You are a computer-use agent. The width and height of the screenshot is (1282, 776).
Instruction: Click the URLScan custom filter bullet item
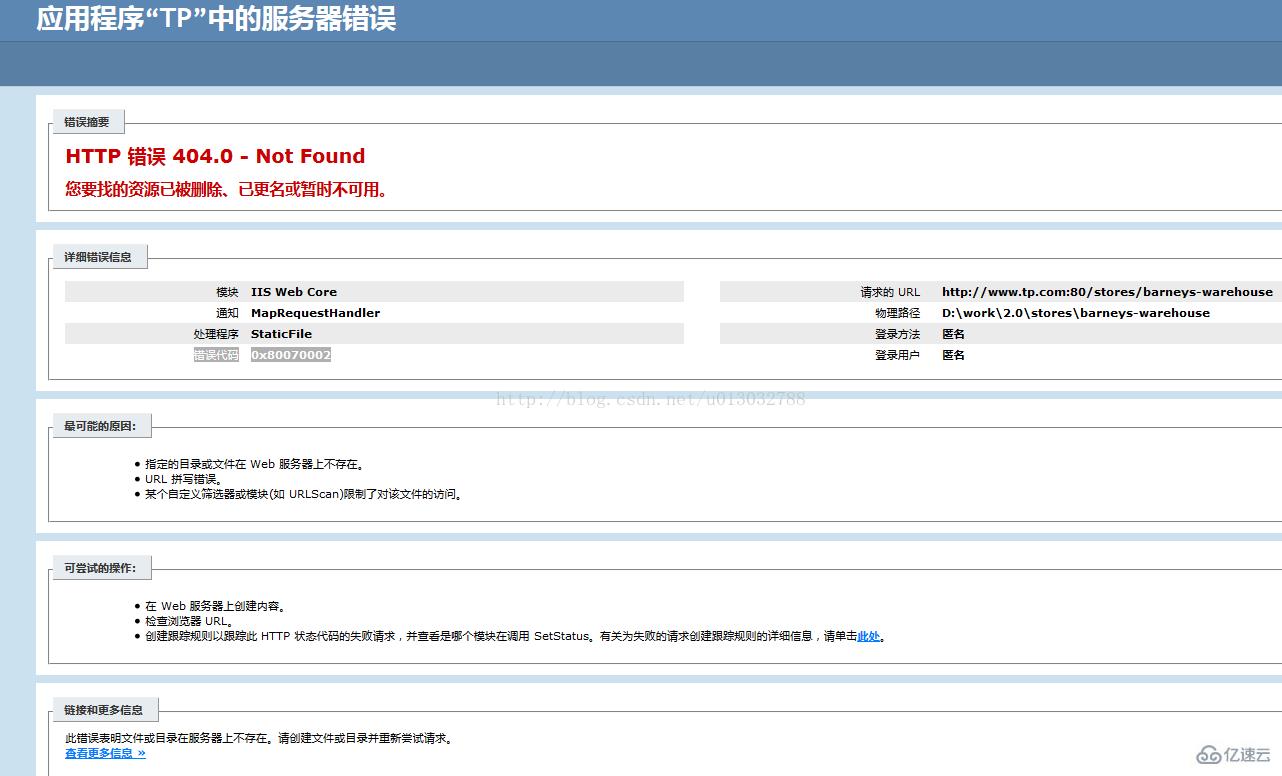click(x=304, y=494)
